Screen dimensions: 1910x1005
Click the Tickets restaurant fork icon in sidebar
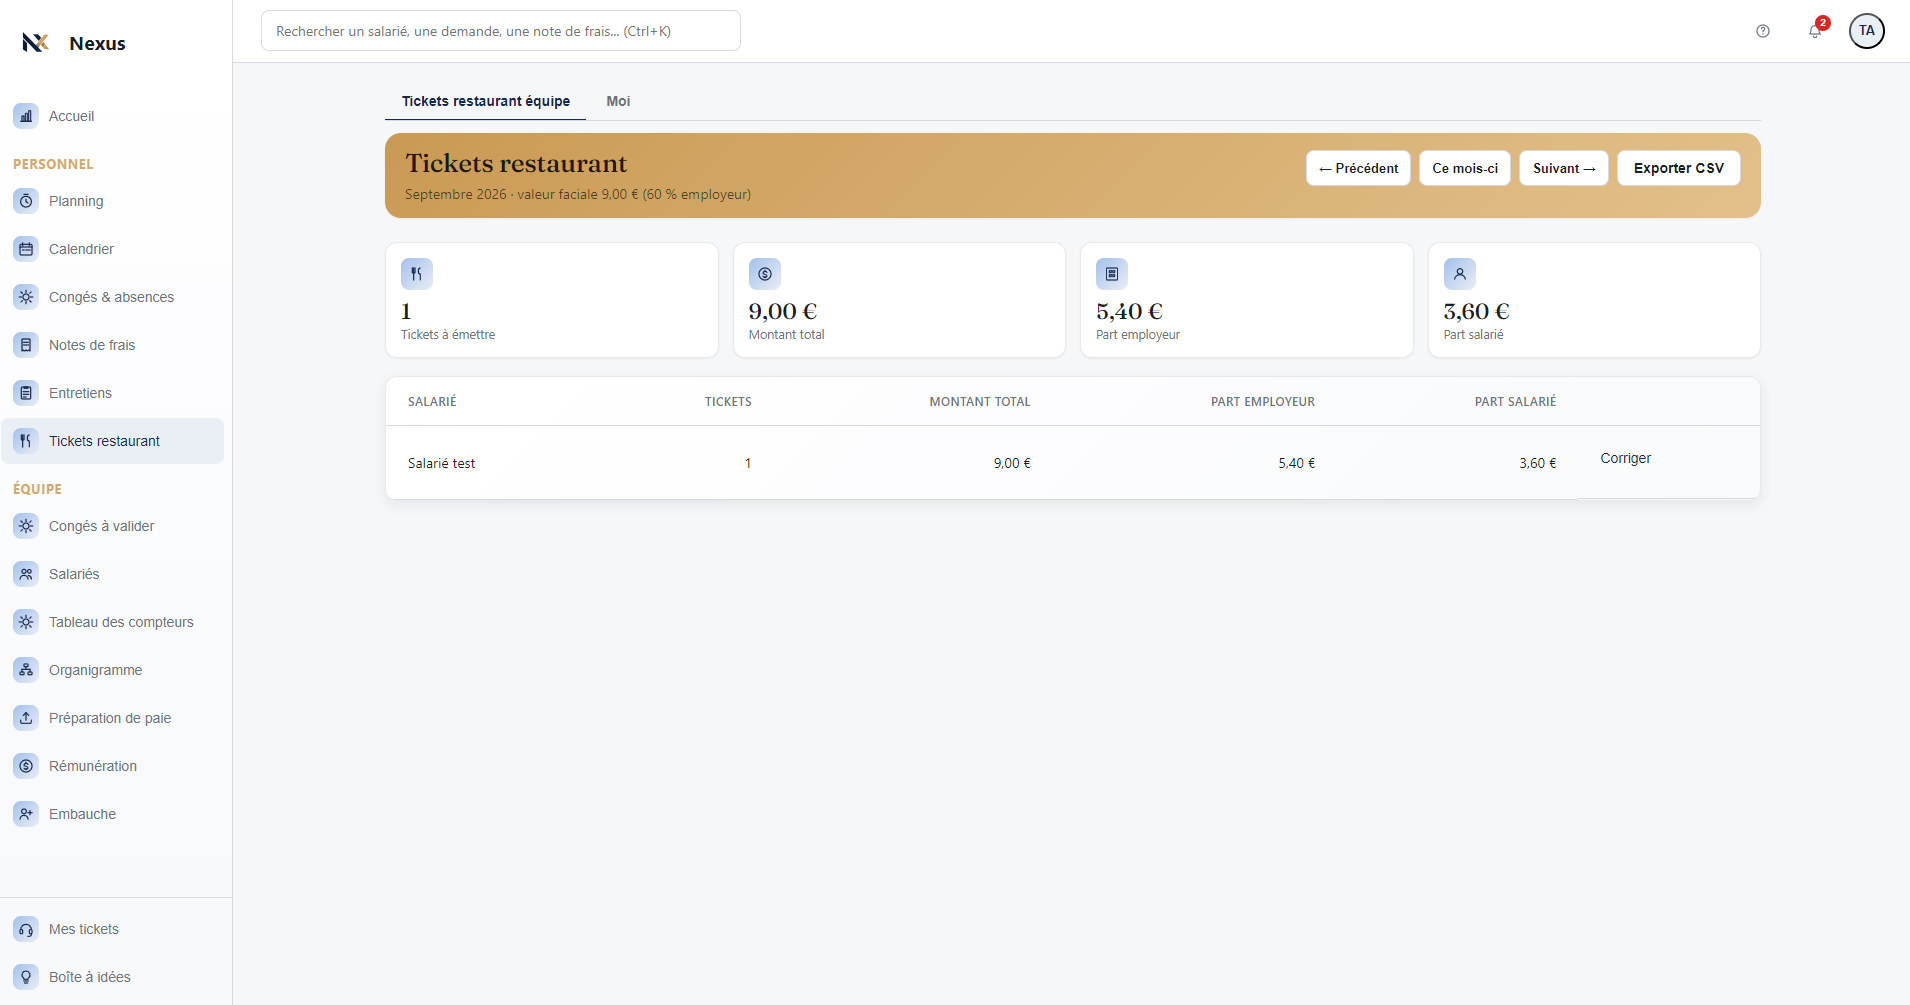(x=26, y=441)
